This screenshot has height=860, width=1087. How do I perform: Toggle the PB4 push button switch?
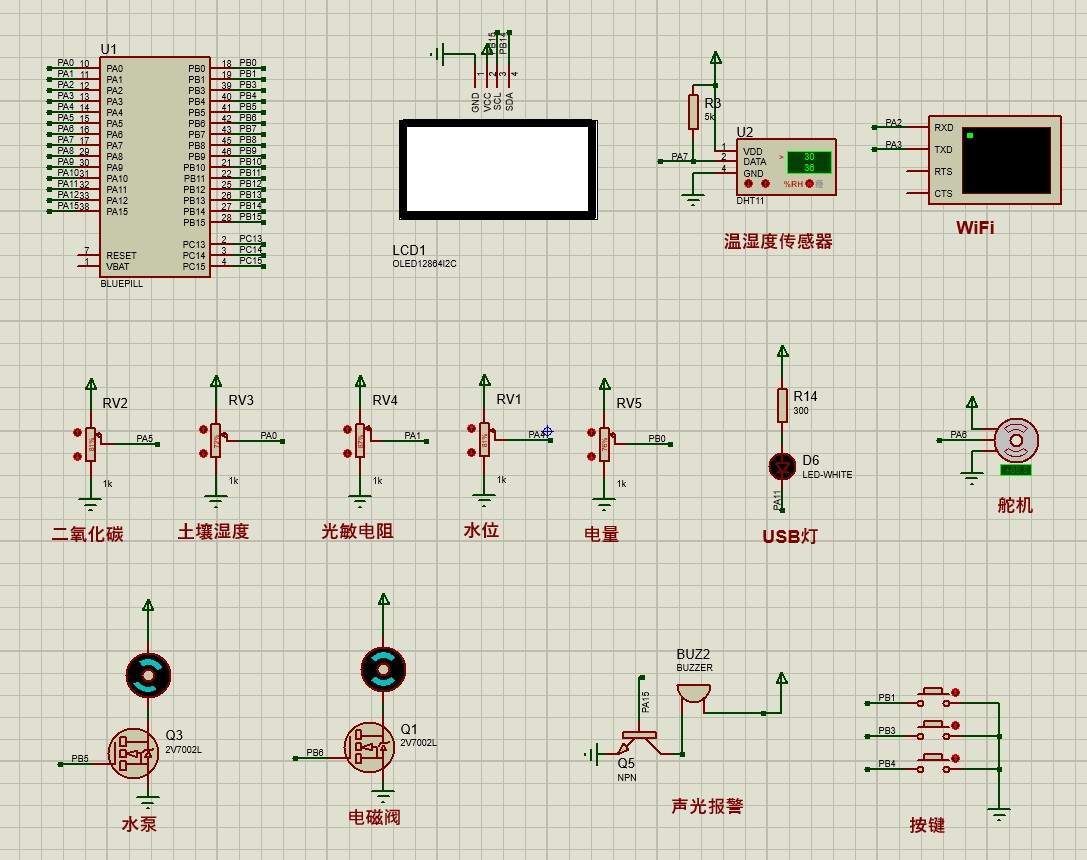pyautogui.click(x=934, y=763)
